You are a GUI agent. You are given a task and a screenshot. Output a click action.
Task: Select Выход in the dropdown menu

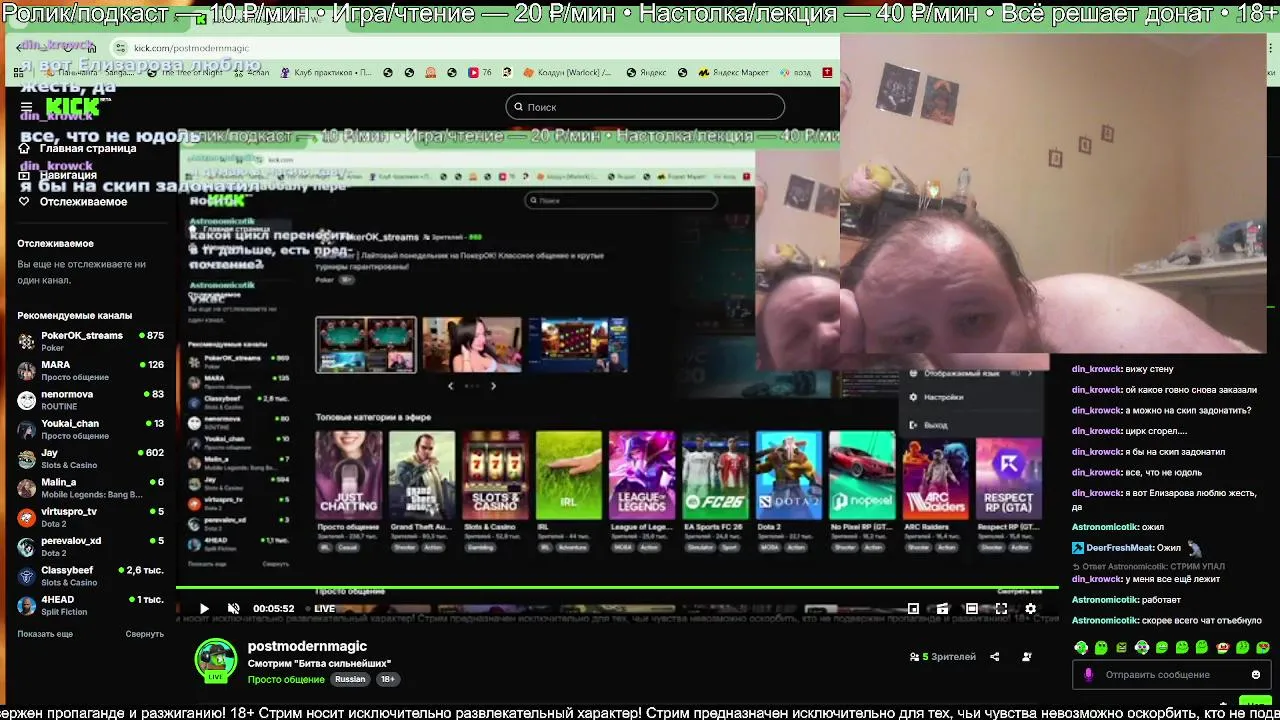pyautogui.click(x=935, y=425)
